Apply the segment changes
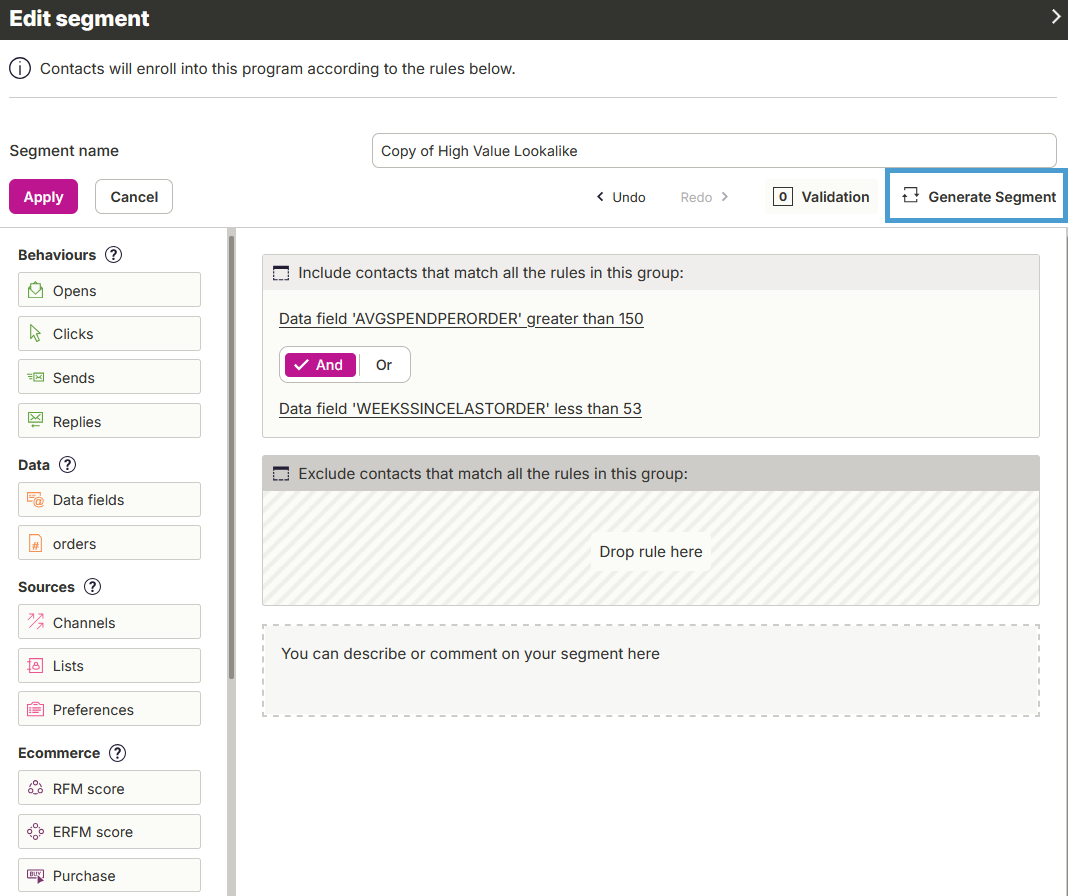The image size is (1068, 896). coord(44,197)
